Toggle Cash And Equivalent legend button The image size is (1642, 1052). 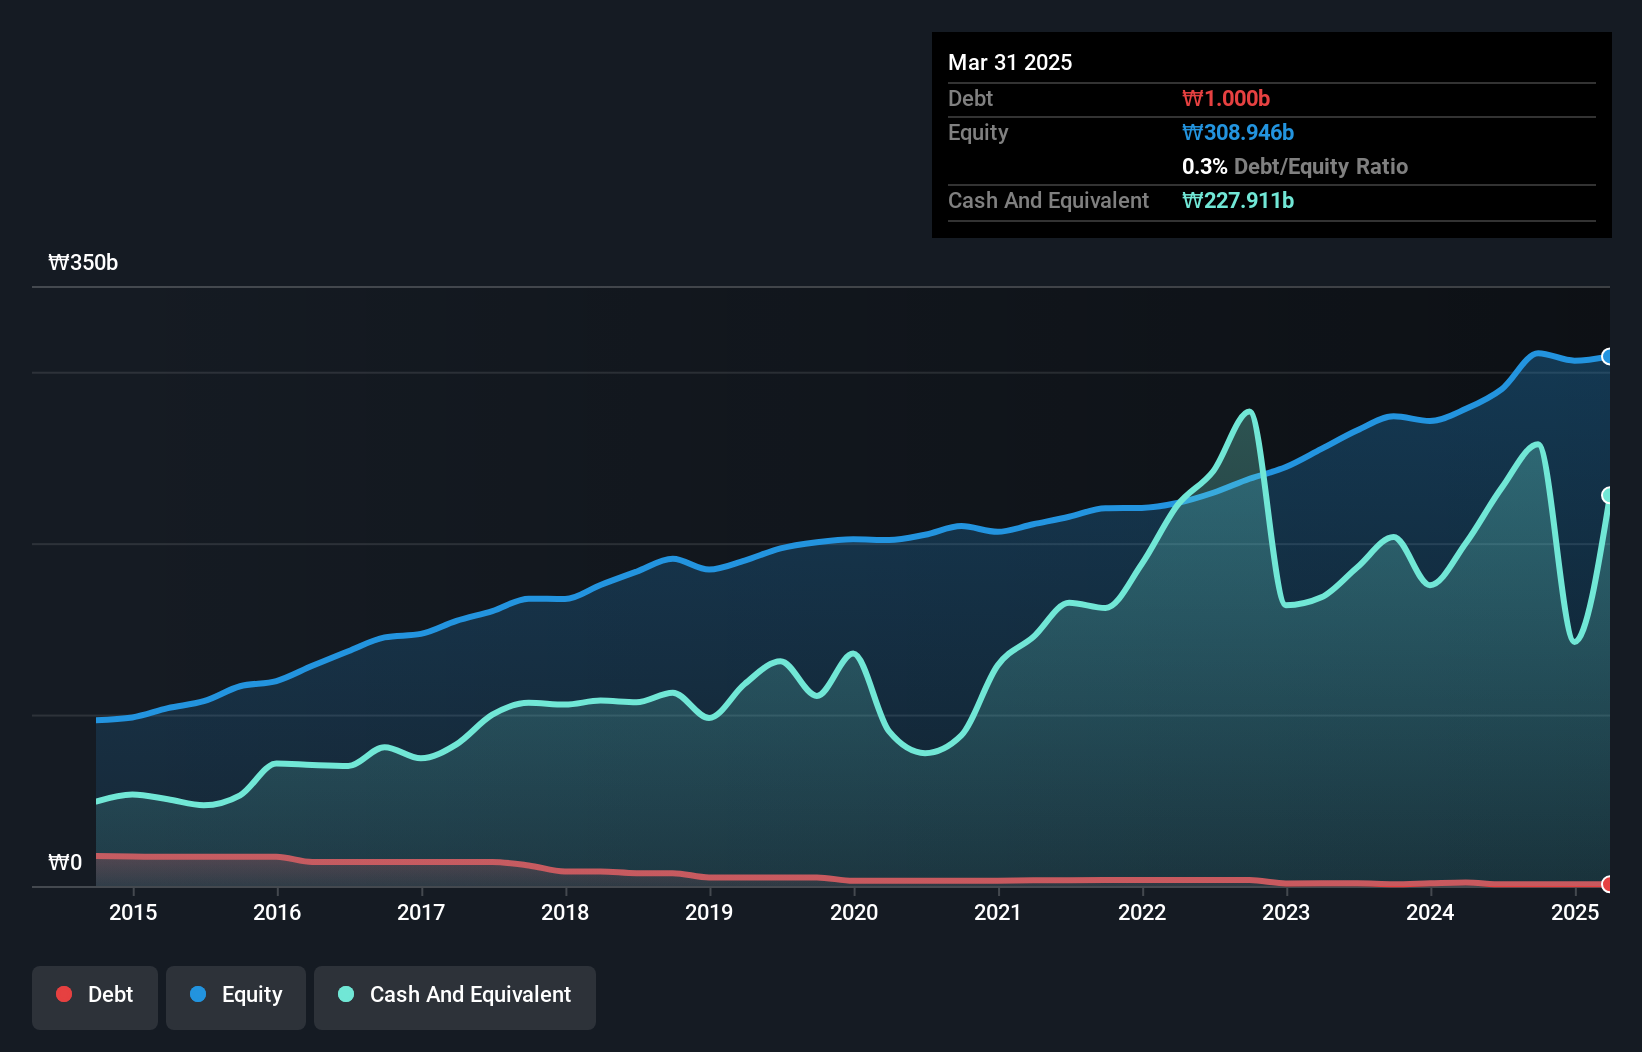(x=455, y=997)
